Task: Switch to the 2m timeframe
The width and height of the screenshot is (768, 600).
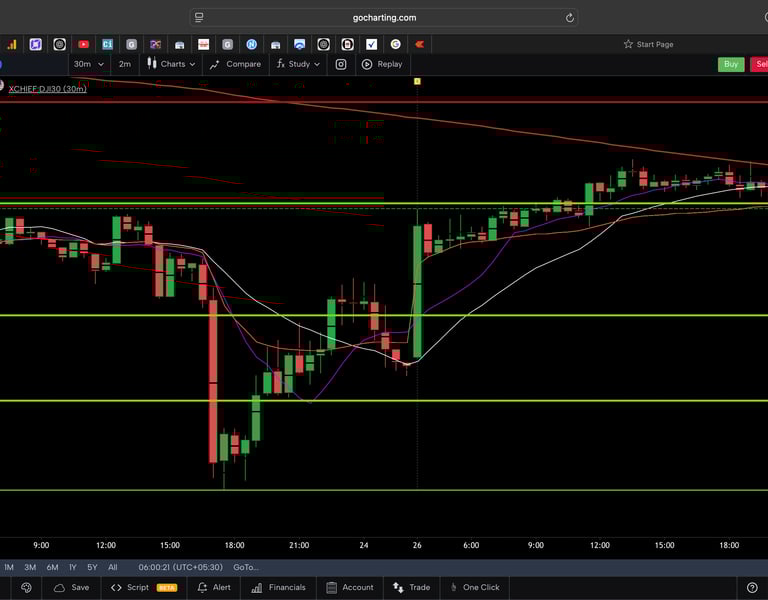Action: pyautogui.click(x=125, y=64)
